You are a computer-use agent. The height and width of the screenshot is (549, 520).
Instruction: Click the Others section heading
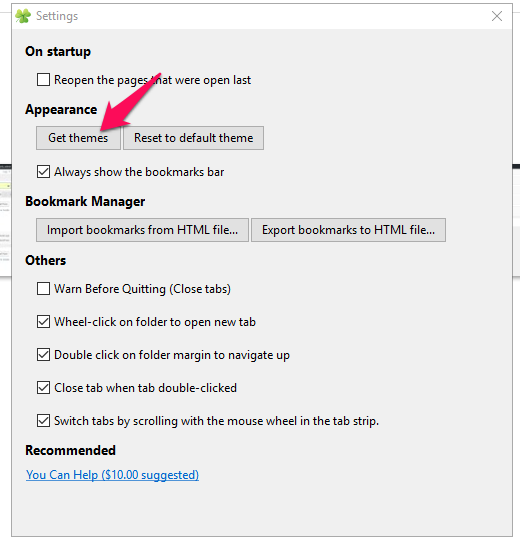point(46,260)
